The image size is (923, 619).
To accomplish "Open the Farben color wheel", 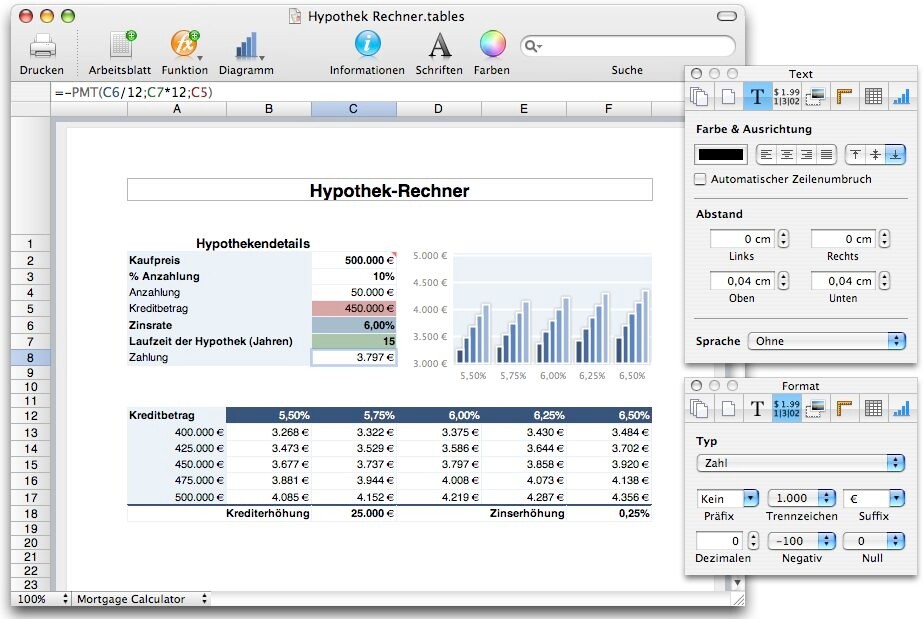I will click(x=493, y=44).
